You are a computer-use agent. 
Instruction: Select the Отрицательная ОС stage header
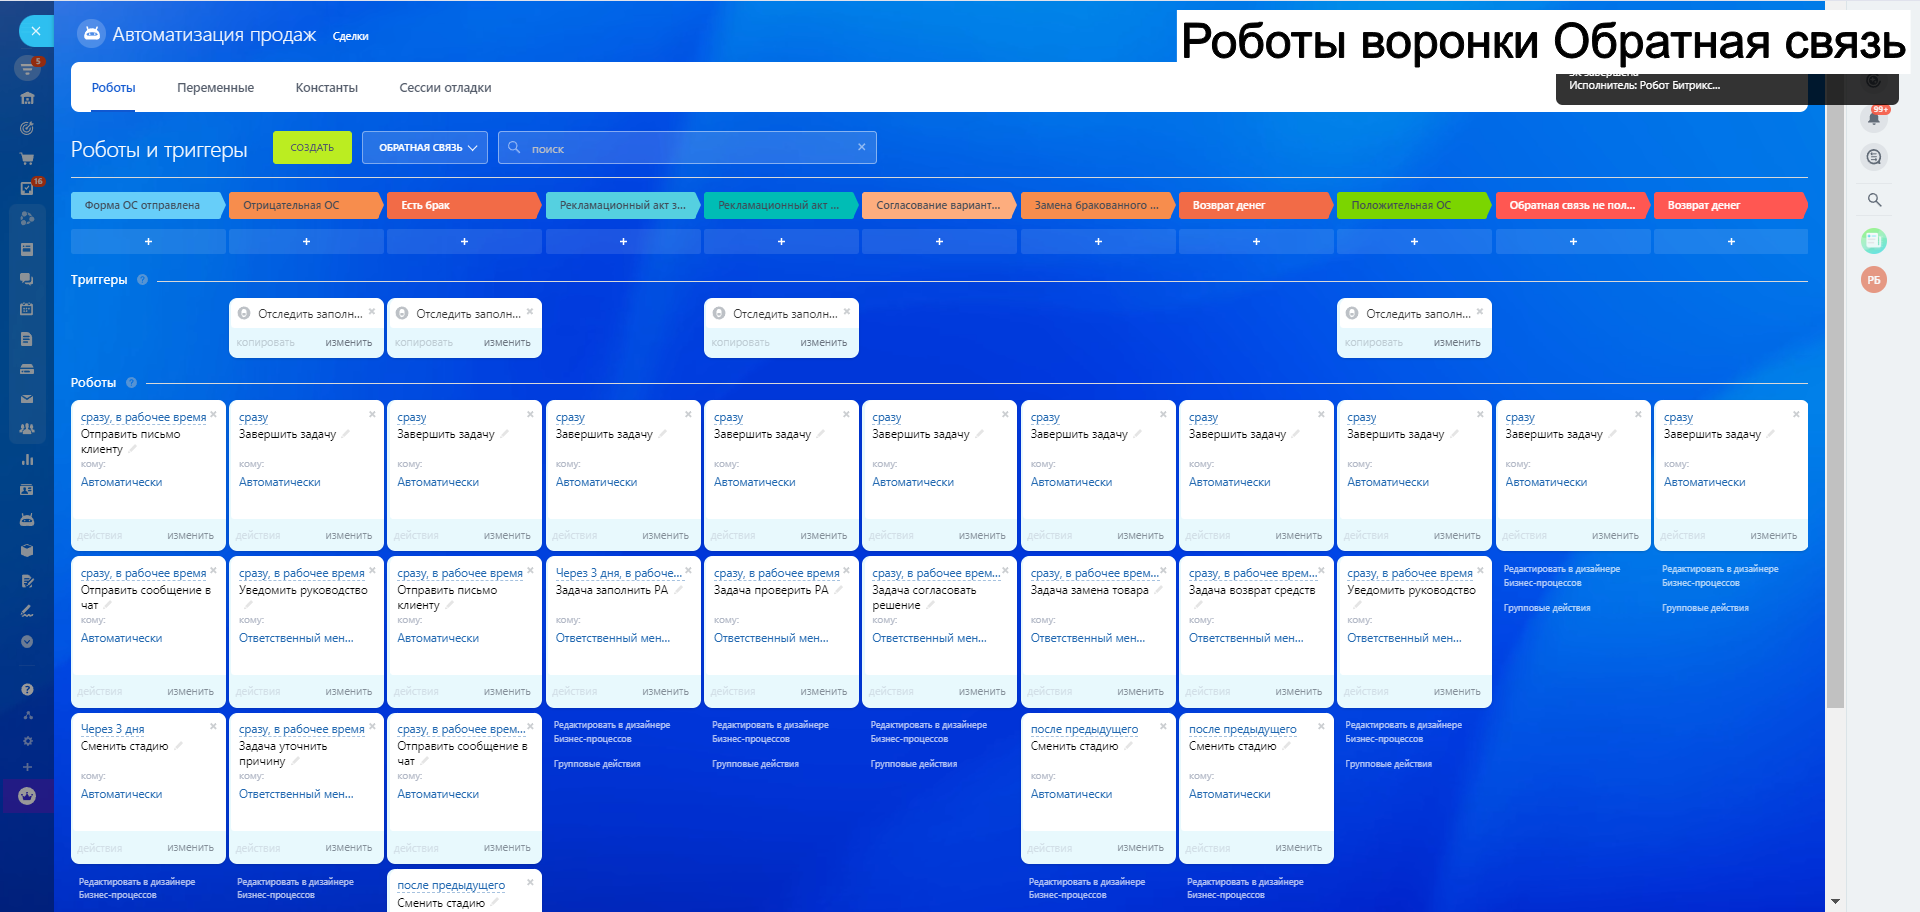[x=306, y=205]
